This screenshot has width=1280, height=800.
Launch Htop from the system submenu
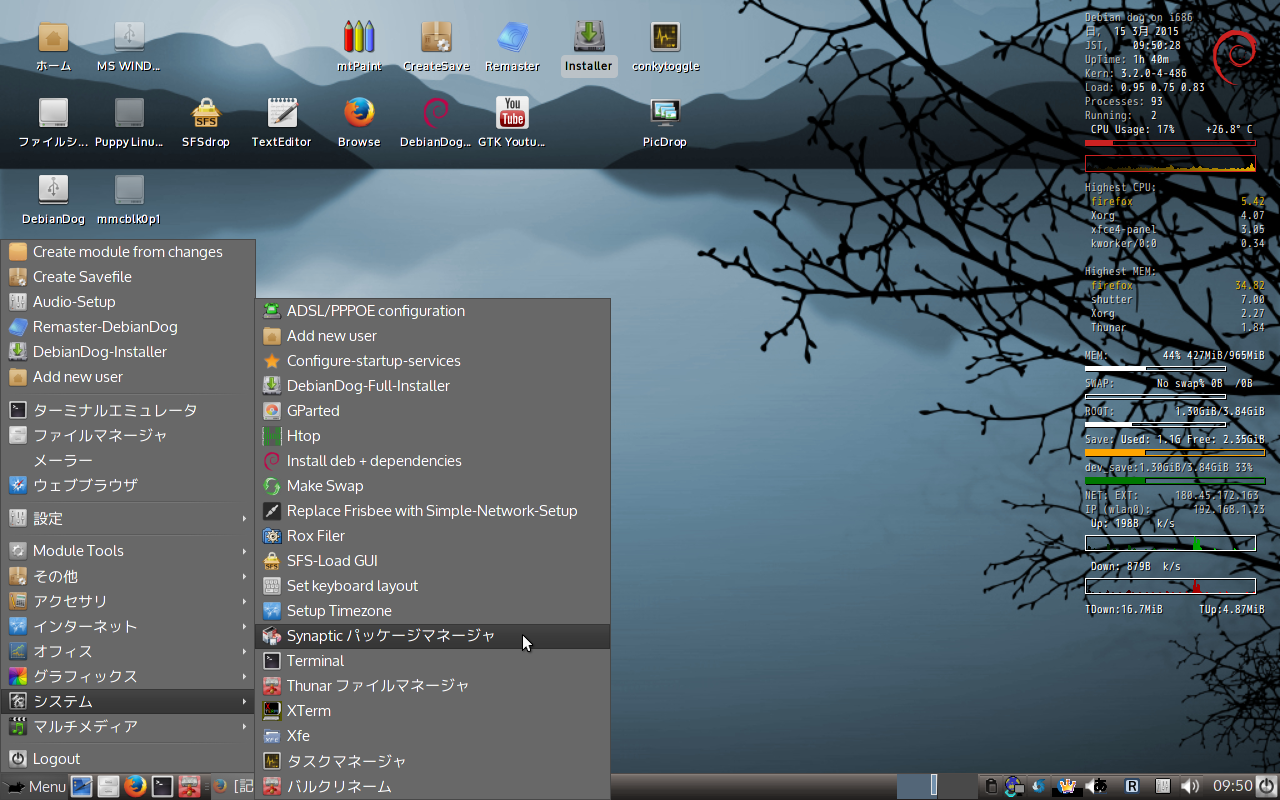[x=433, y=436]
